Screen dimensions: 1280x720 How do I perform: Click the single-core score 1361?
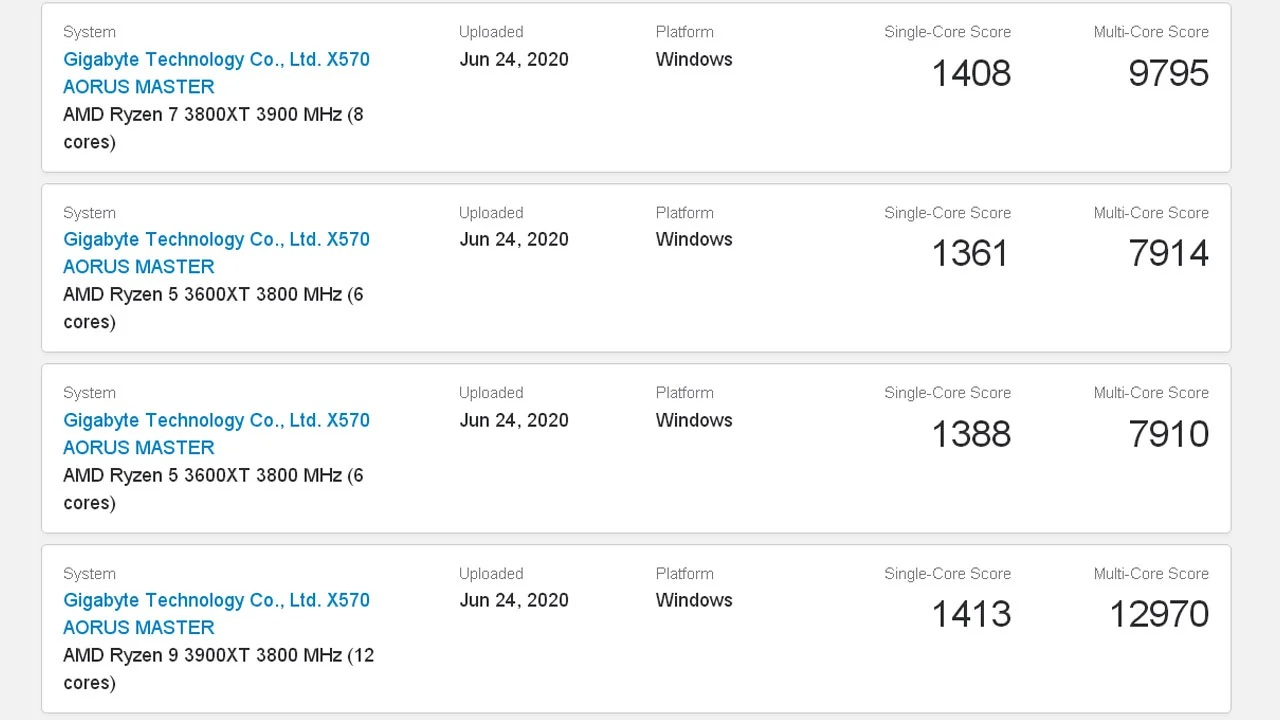[970, 253]
